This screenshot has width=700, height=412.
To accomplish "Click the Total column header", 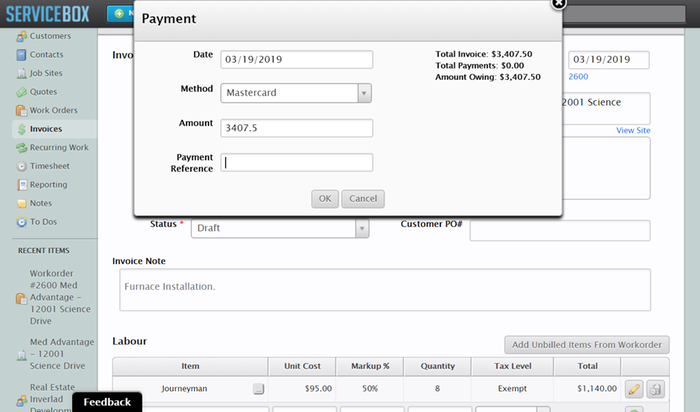I will click(588, 366).
